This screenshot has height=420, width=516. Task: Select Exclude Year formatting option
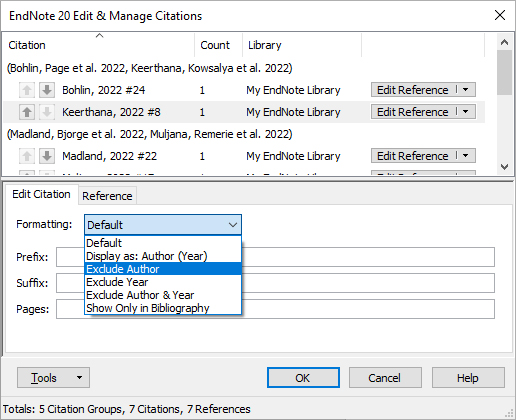163,282
